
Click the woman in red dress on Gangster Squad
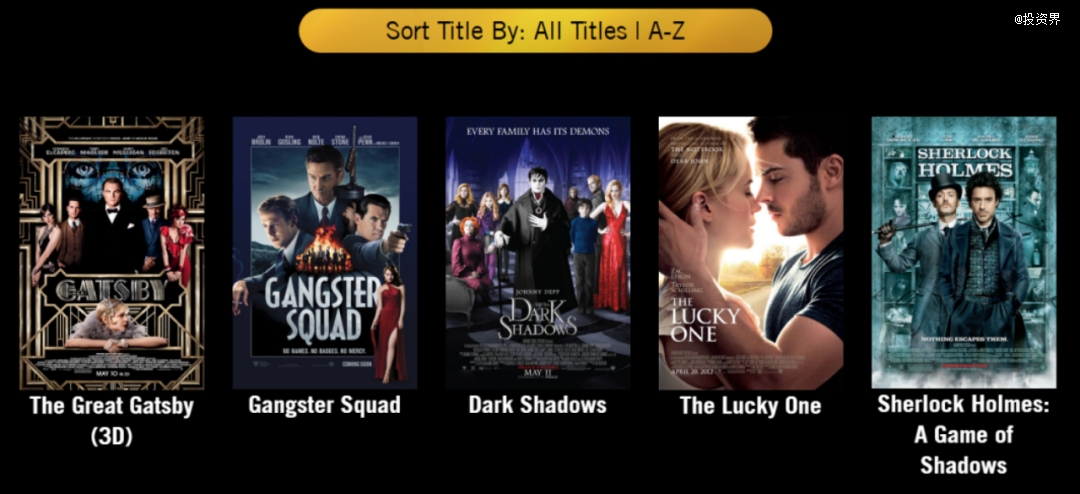[x=388, y=324]
